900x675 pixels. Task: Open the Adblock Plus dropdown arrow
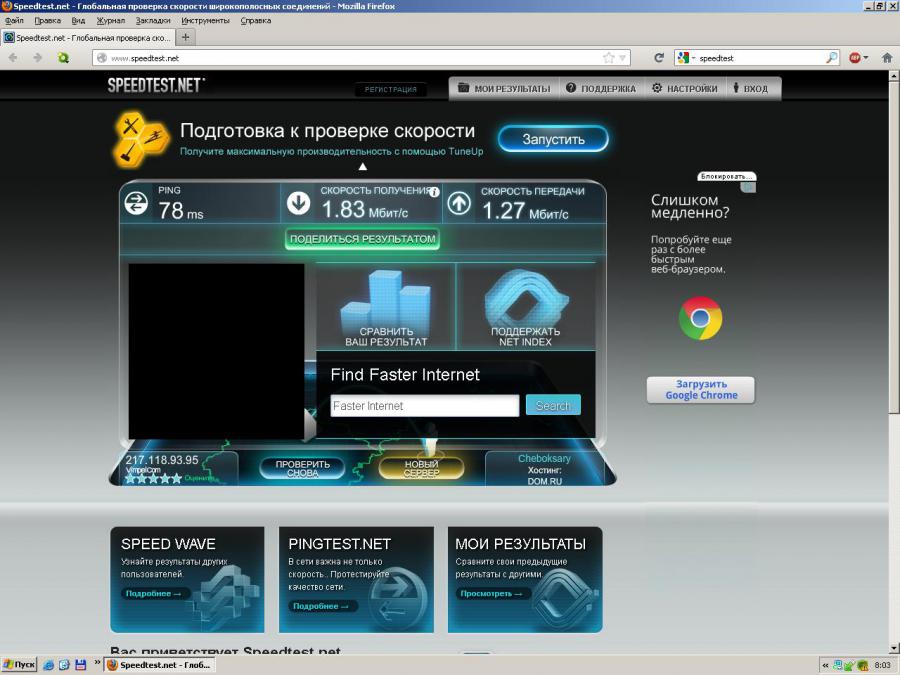[866, 57]
